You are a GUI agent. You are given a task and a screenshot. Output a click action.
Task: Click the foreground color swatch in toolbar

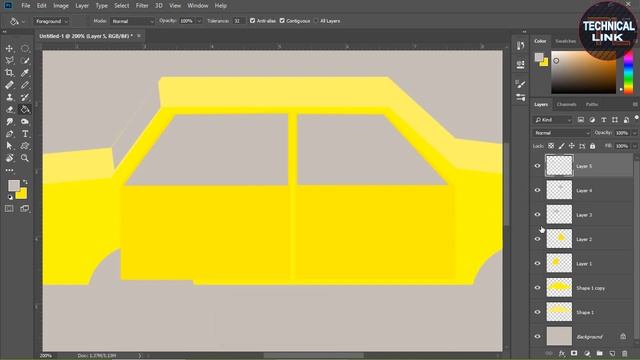(x=13, y=186)
